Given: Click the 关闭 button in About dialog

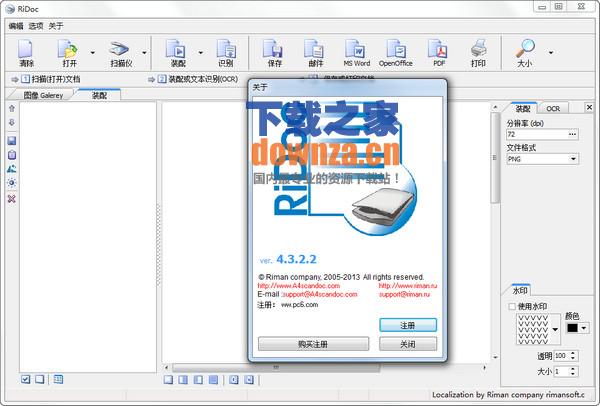Looking at the screenshot, I should pyautogui.click(x=408, y=344).
